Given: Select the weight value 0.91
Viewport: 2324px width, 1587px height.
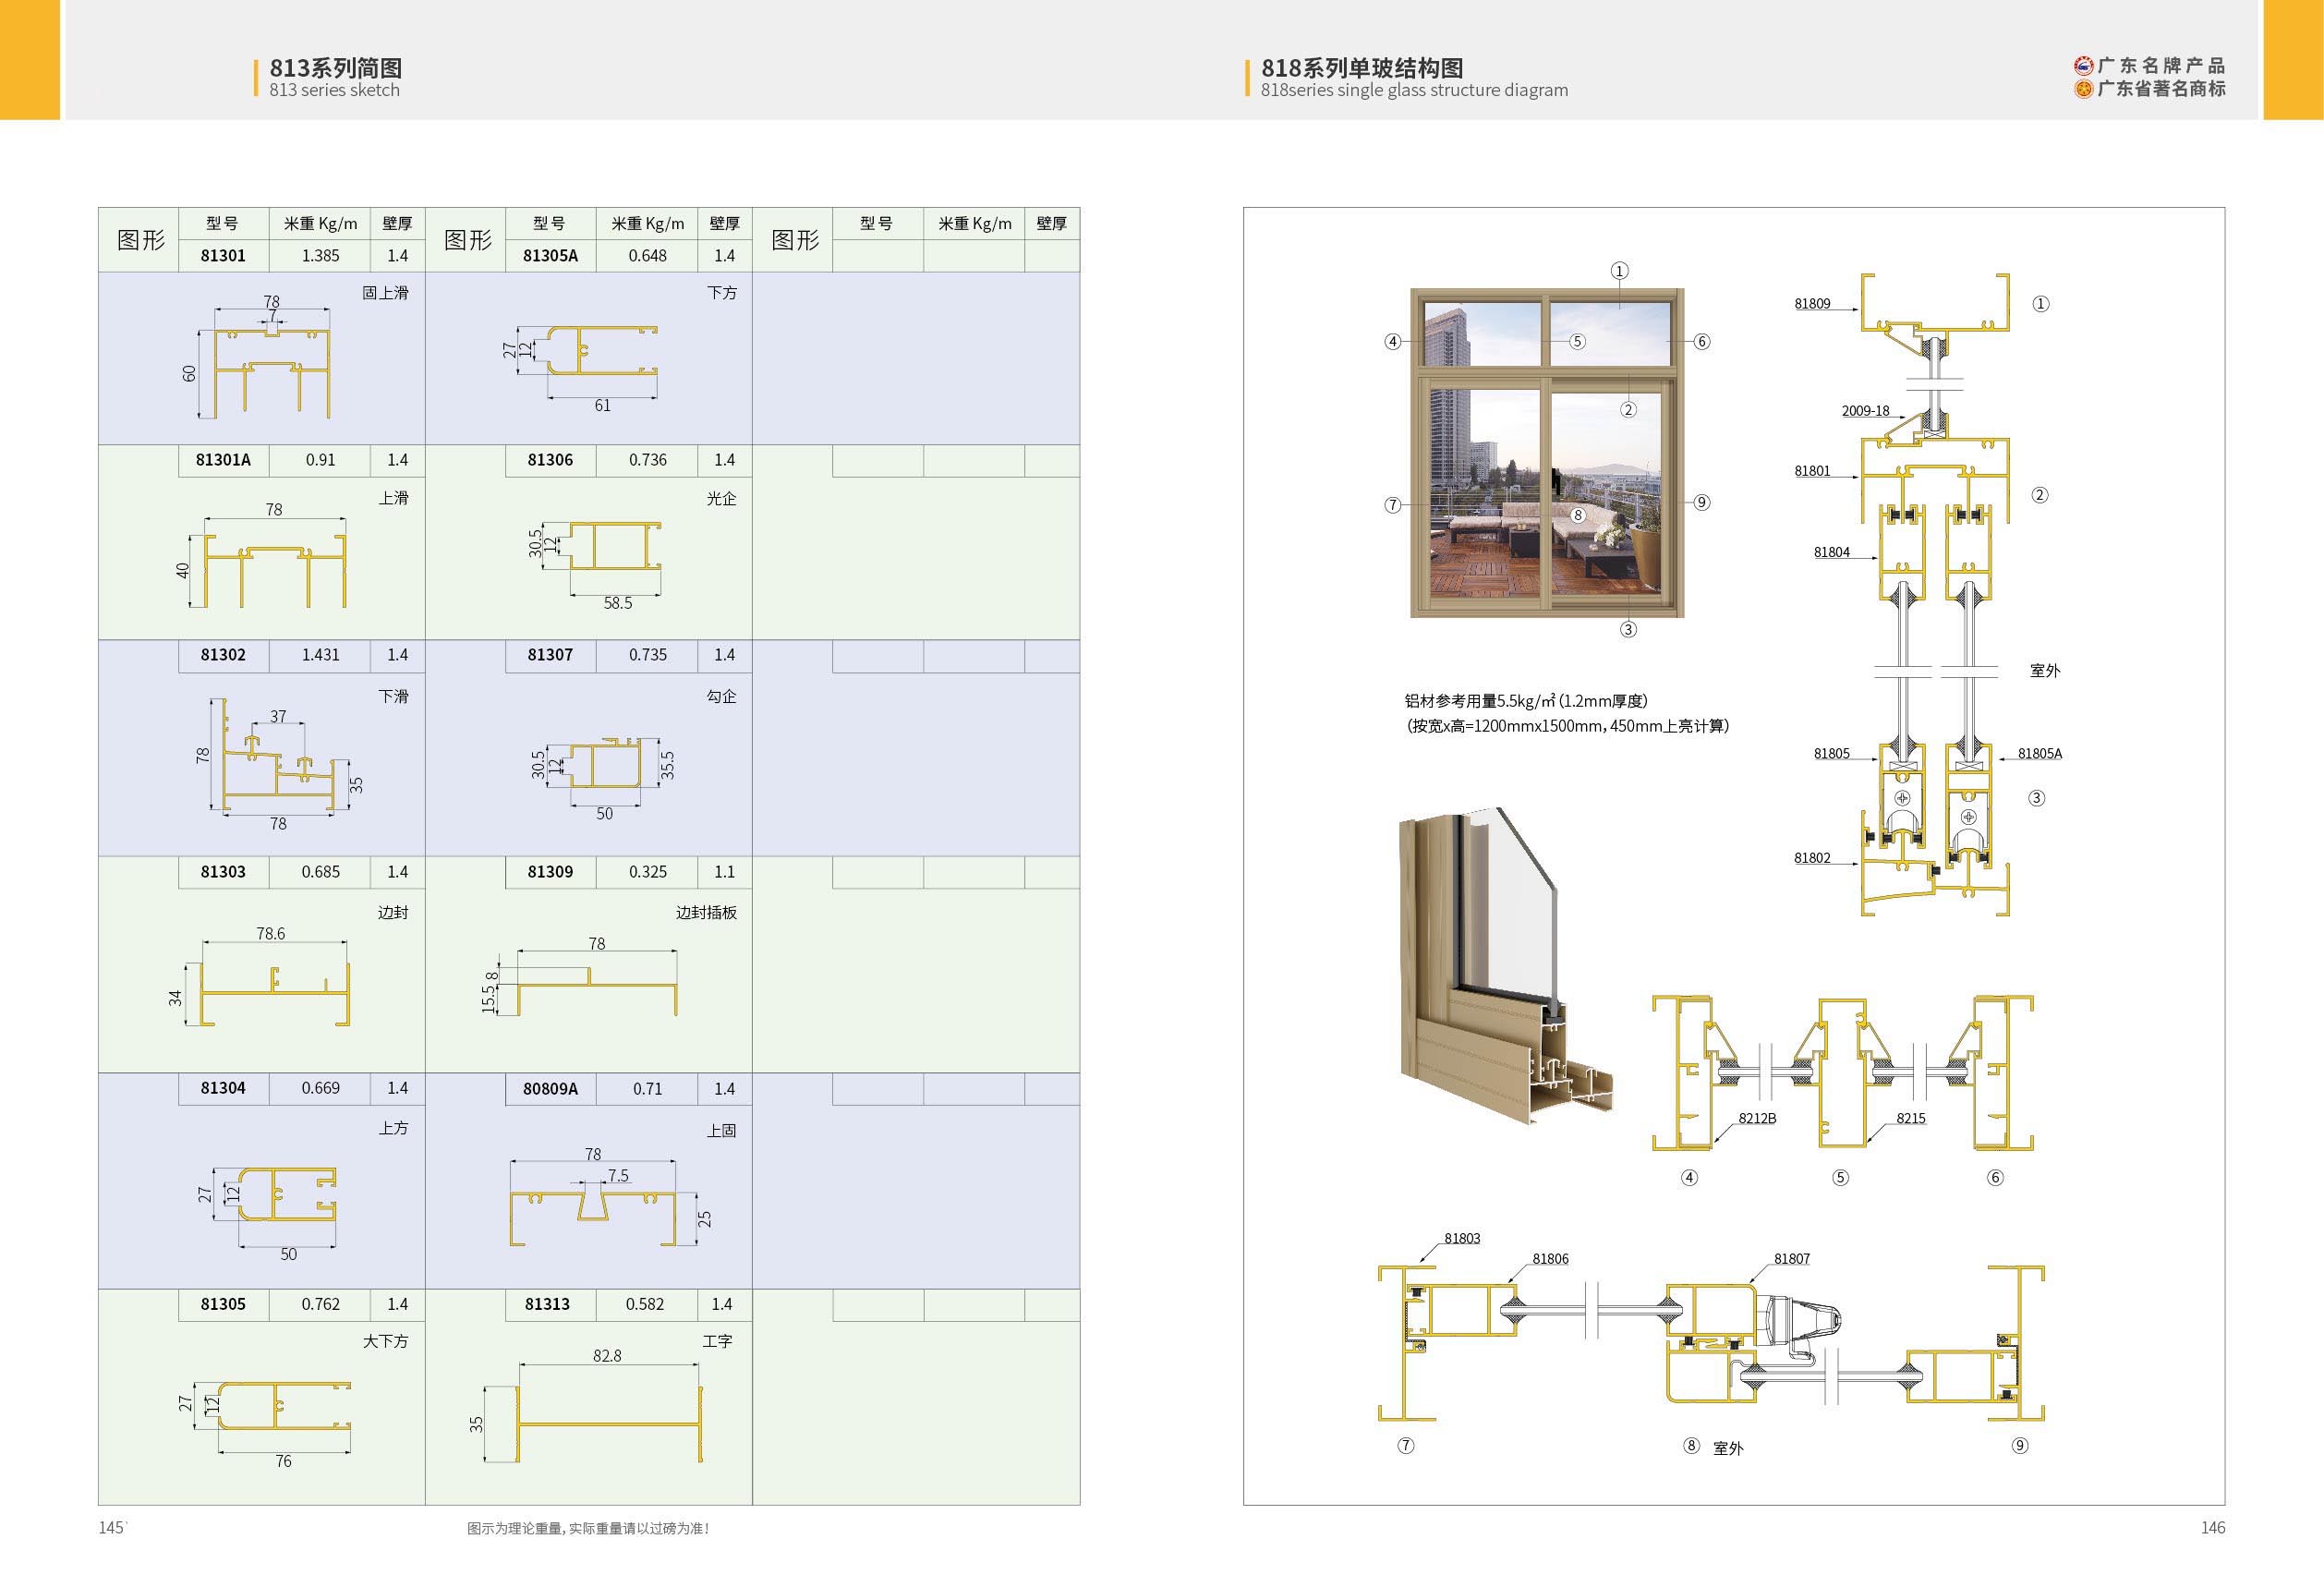Looking at the screenshot, I should pyautogui.click(x=320, y=460).
